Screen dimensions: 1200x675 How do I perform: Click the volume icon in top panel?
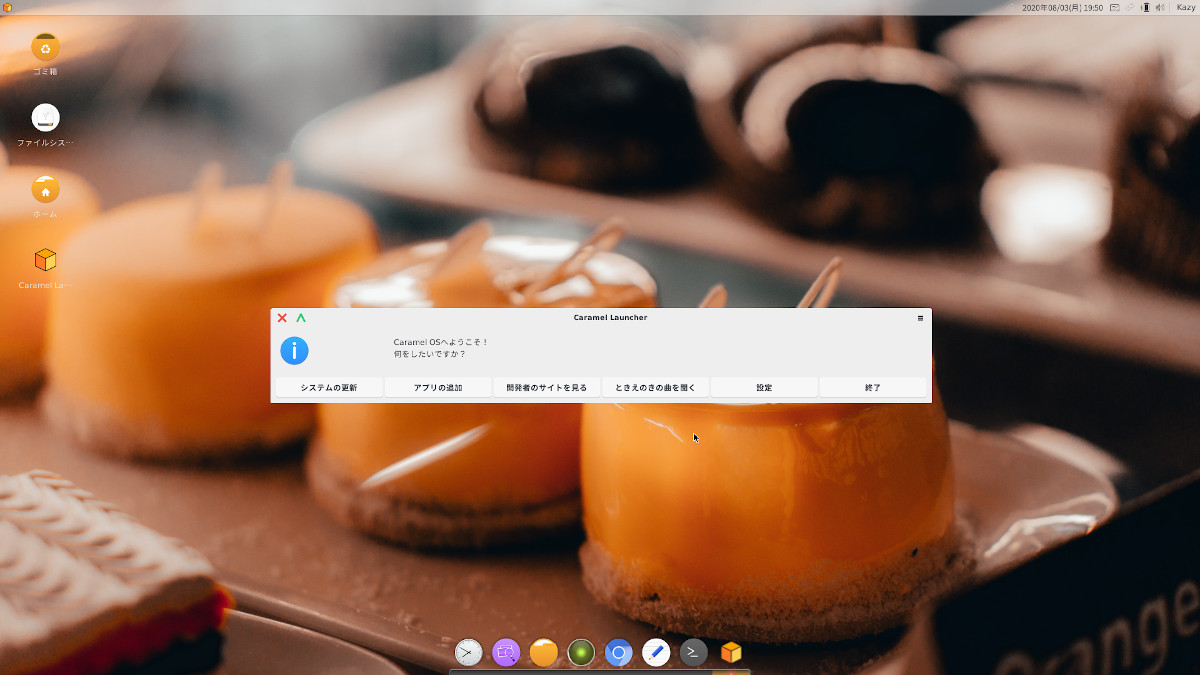tap(1160, 7)
